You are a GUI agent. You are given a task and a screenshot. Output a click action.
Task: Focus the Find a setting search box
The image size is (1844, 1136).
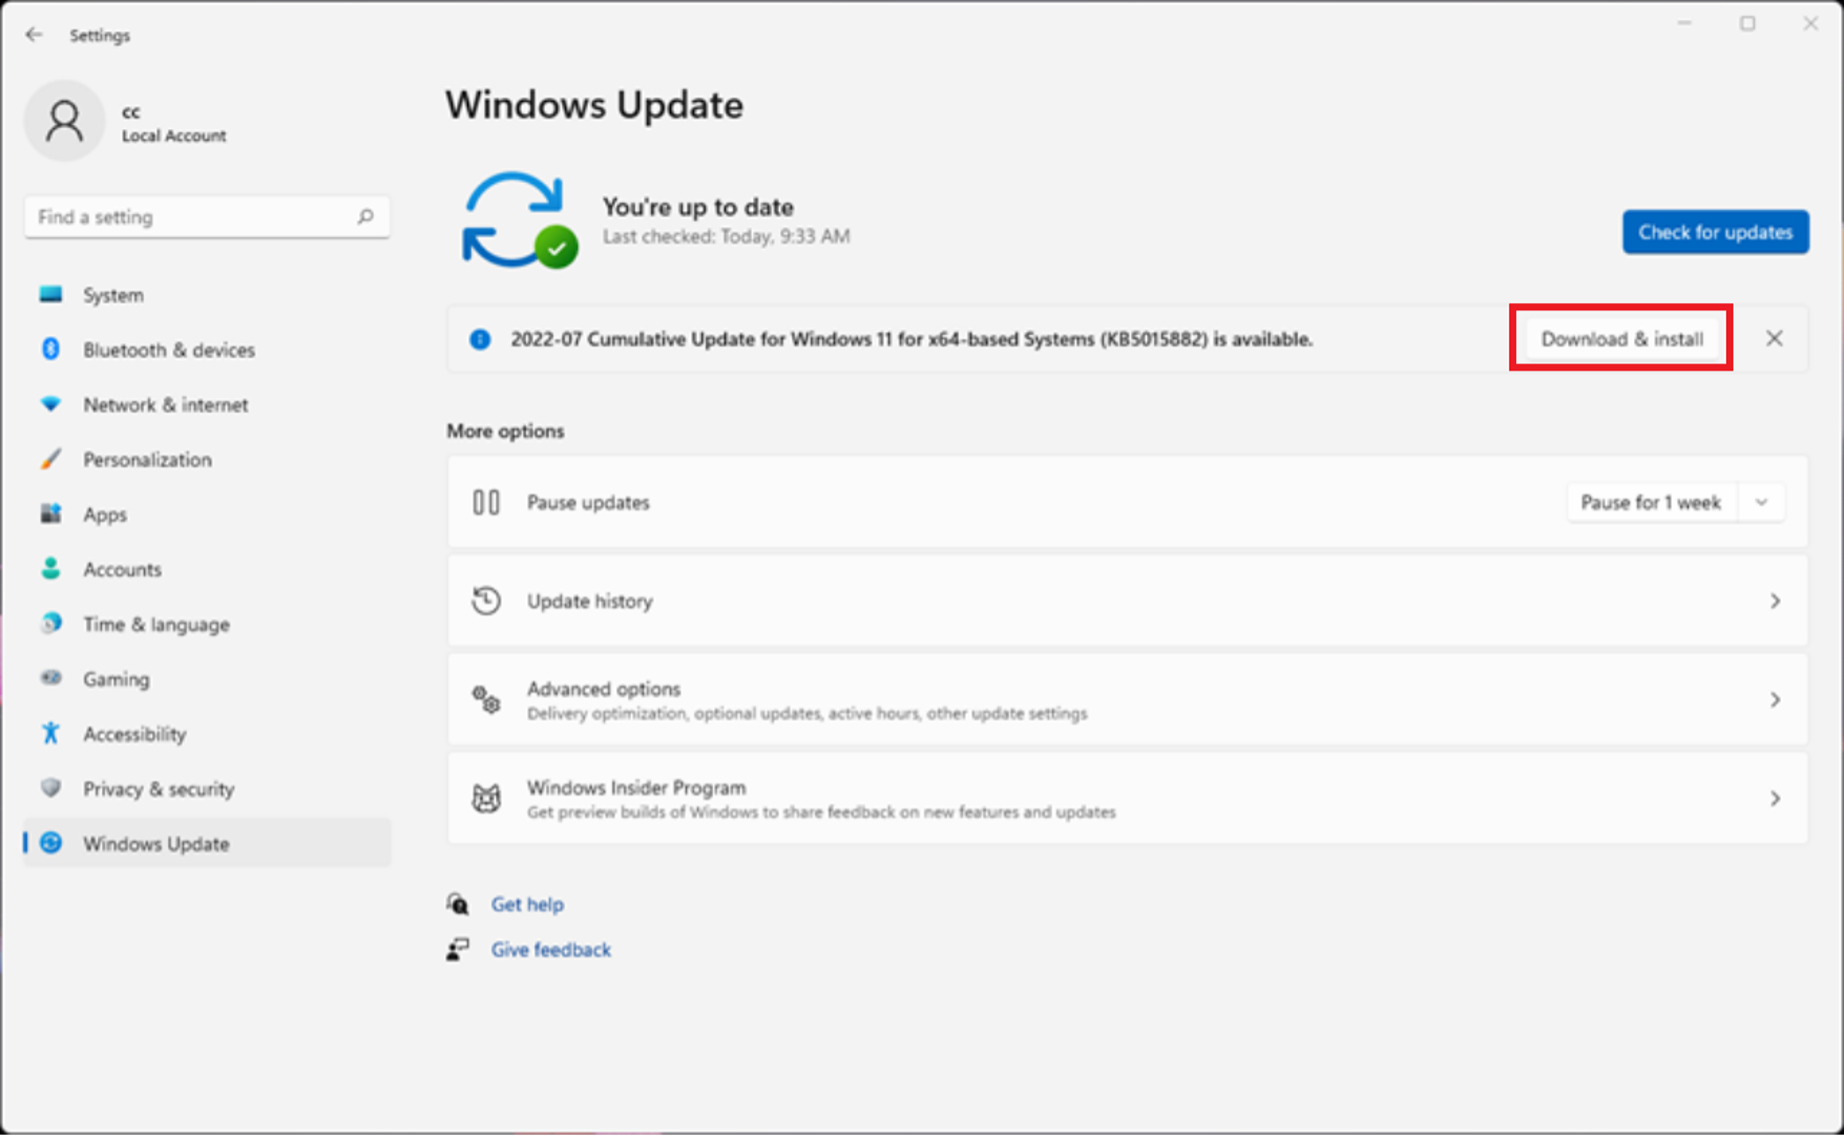(190, 217)
